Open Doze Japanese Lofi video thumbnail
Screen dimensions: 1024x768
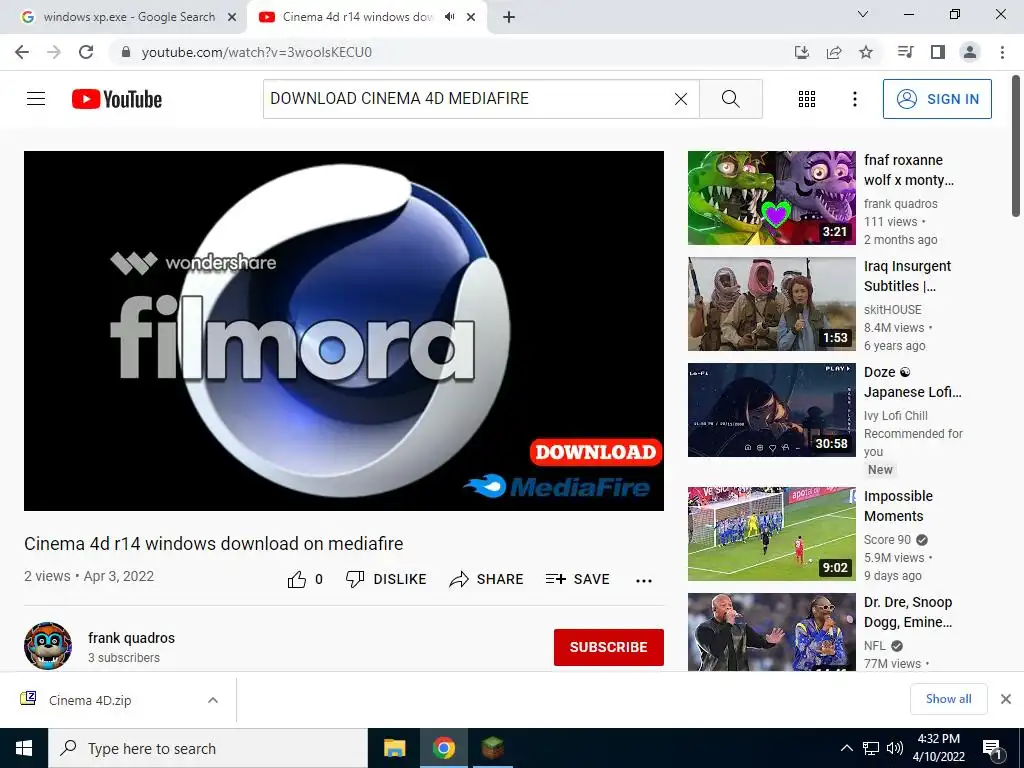pos(771,409)
